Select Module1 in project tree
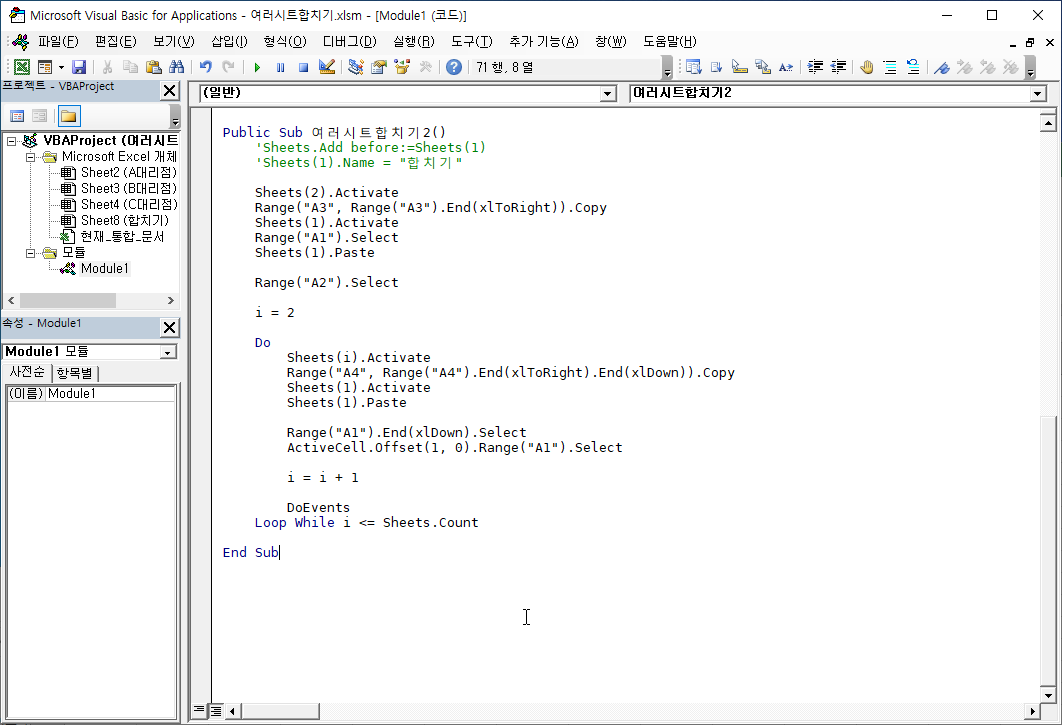The image size is (1062, 725). 104,268
